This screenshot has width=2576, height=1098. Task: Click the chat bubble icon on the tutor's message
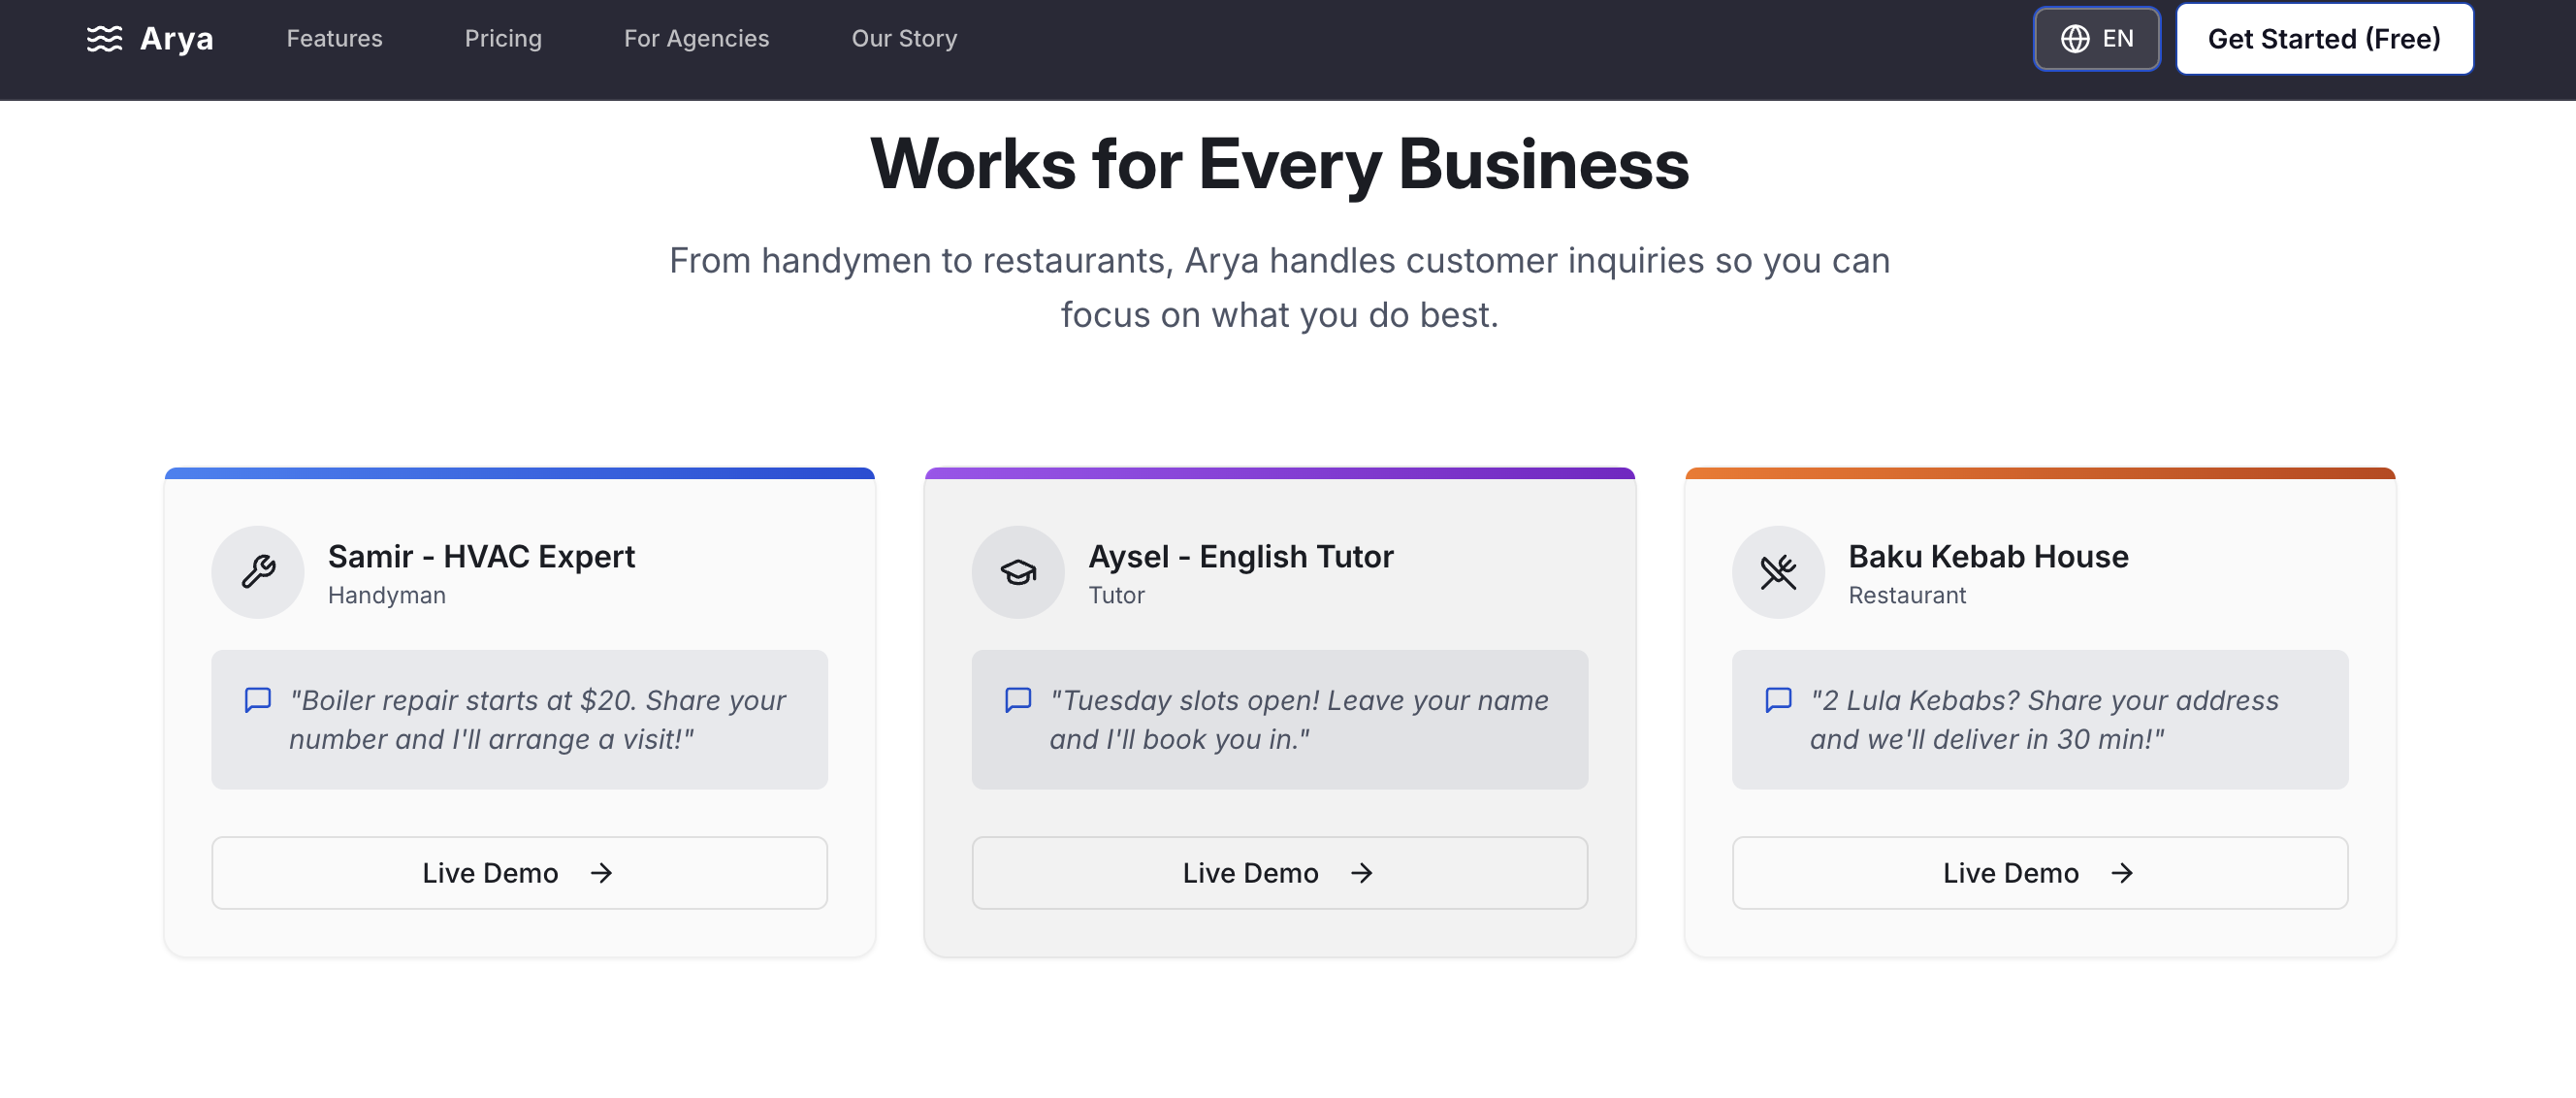[x=1018, y=700]
